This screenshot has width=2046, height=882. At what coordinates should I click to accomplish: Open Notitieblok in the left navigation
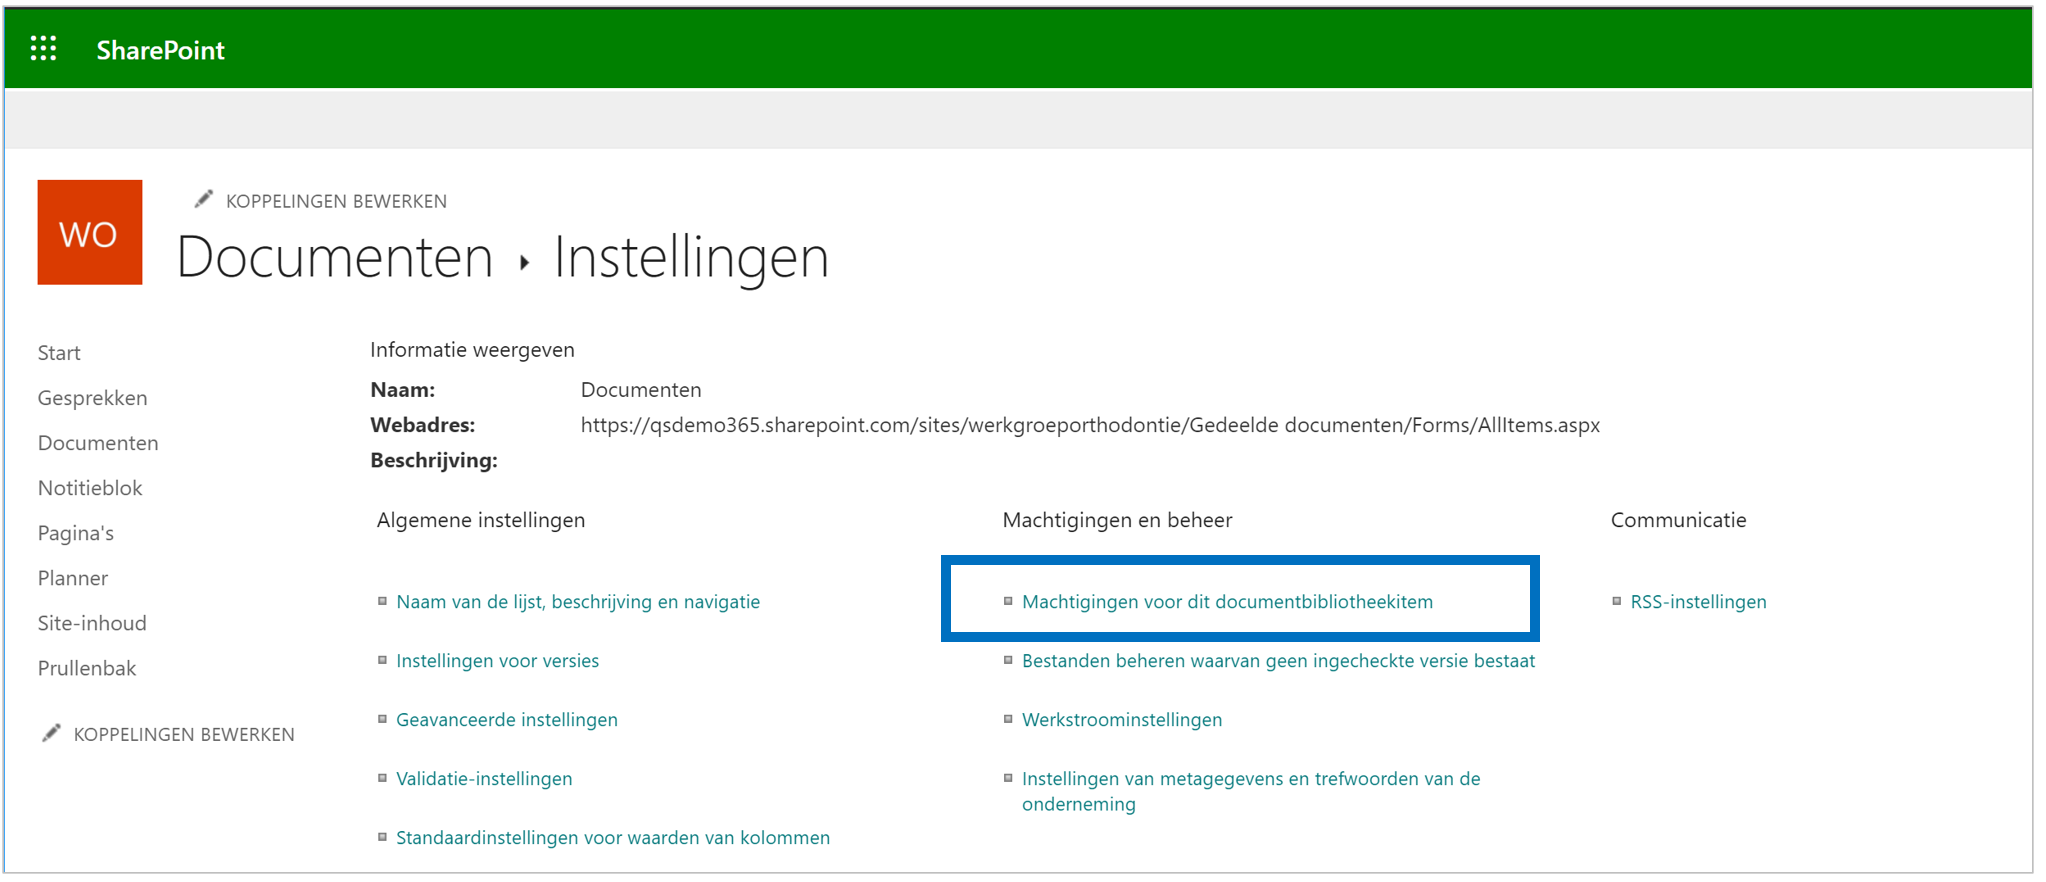(x=90, y=488)
